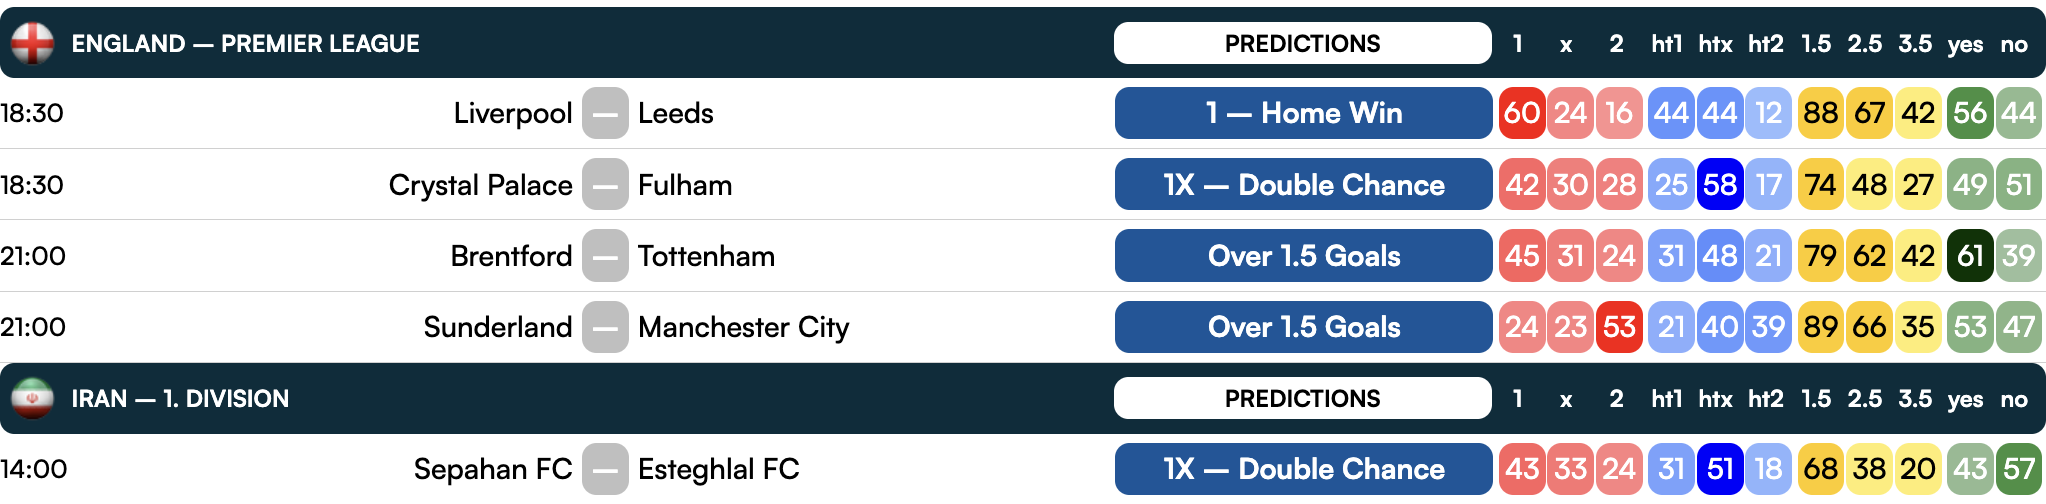Screen dimensions: 2046x504
Task: Click the dash icon between Crystal Palace and Fulham
Action: tap(605, 185)
